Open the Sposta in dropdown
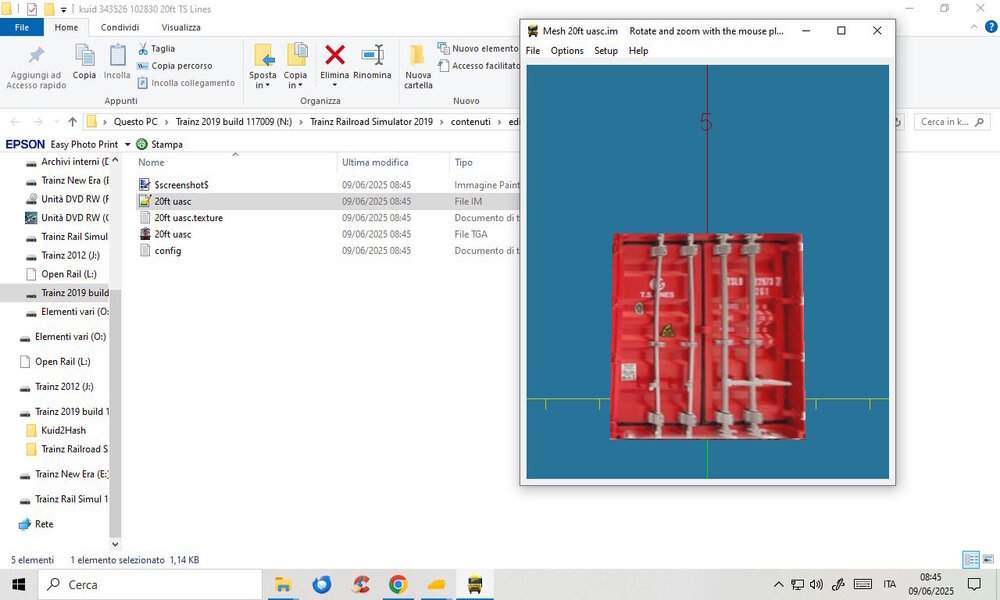 coord(263,66)
